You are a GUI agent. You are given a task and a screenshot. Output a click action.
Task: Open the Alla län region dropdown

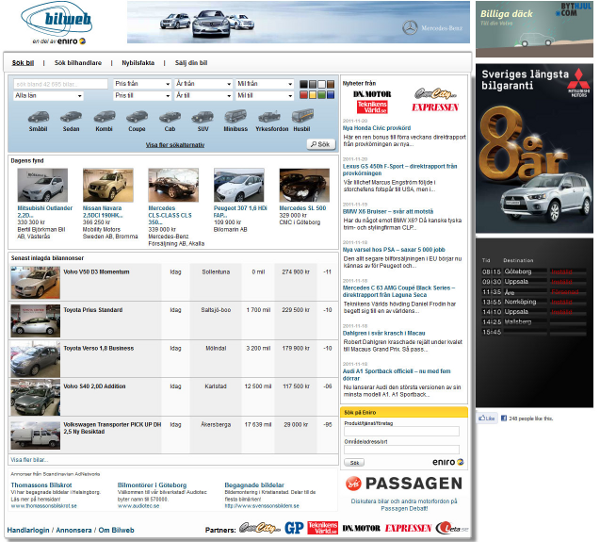[x=48, y=96]
